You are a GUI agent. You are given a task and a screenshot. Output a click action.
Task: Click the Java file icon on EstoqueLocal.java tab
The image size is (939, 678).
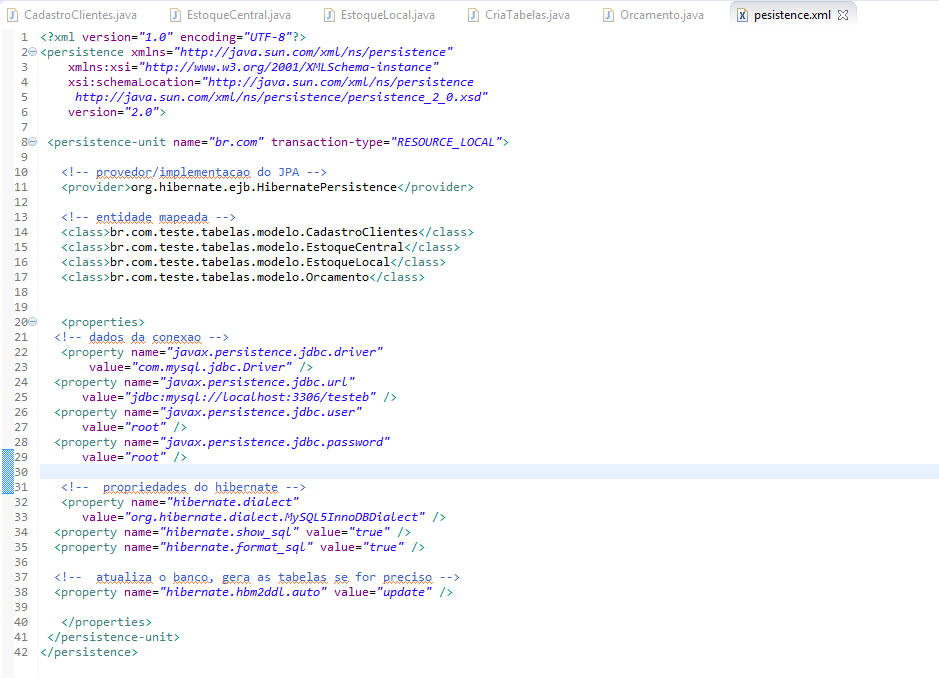point(329,15)
